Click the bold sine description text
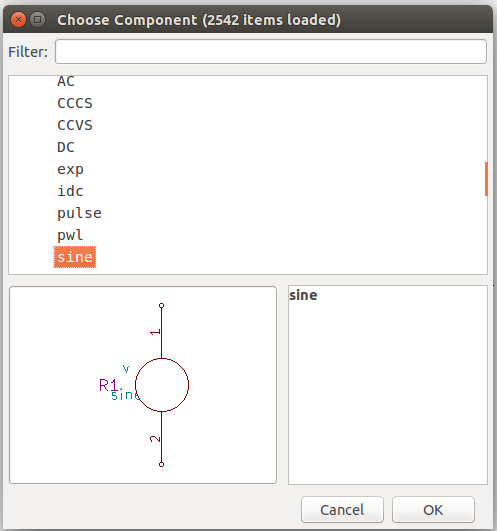 tap(303, 295)
